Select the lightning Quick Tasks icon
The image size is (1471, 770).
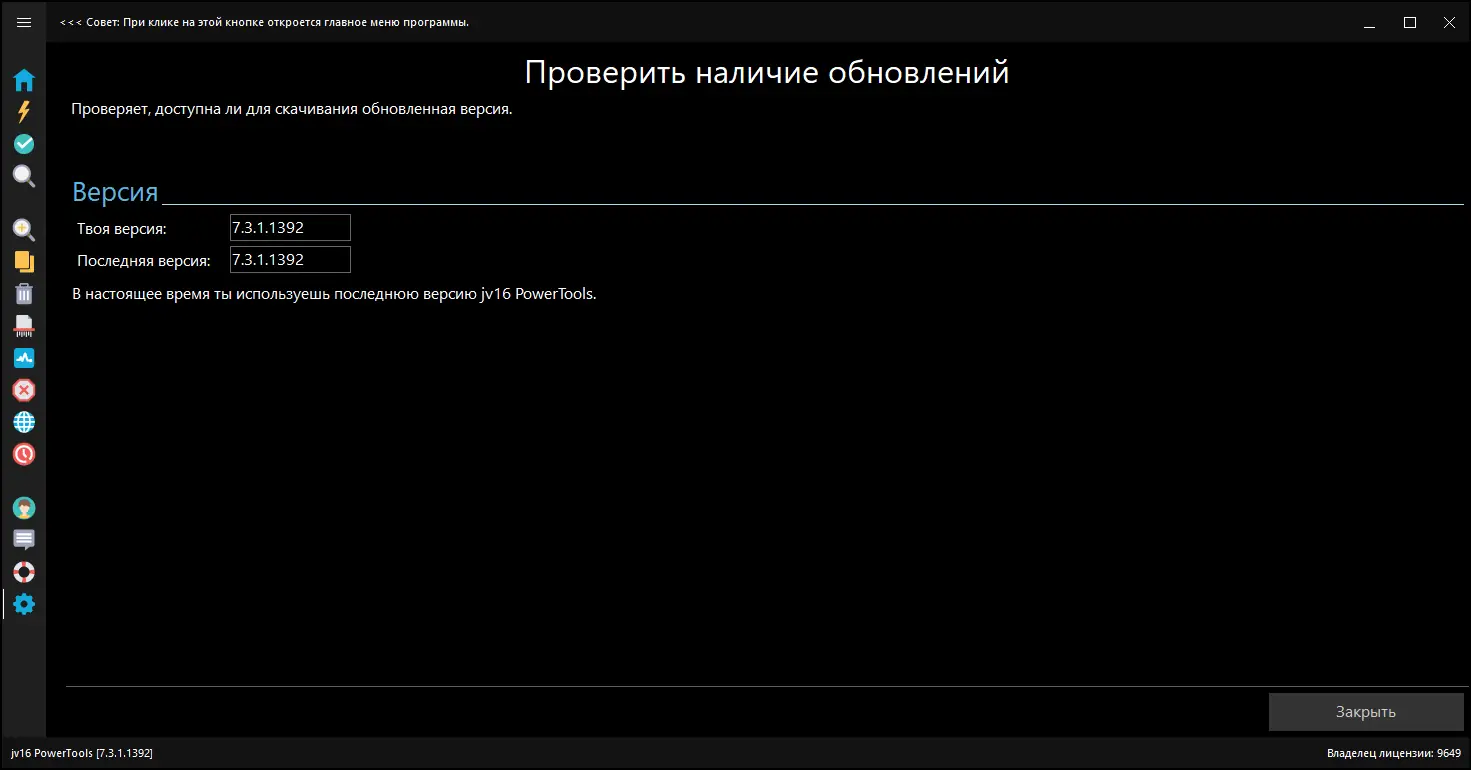pyautogui.click(x=24, y=111)
